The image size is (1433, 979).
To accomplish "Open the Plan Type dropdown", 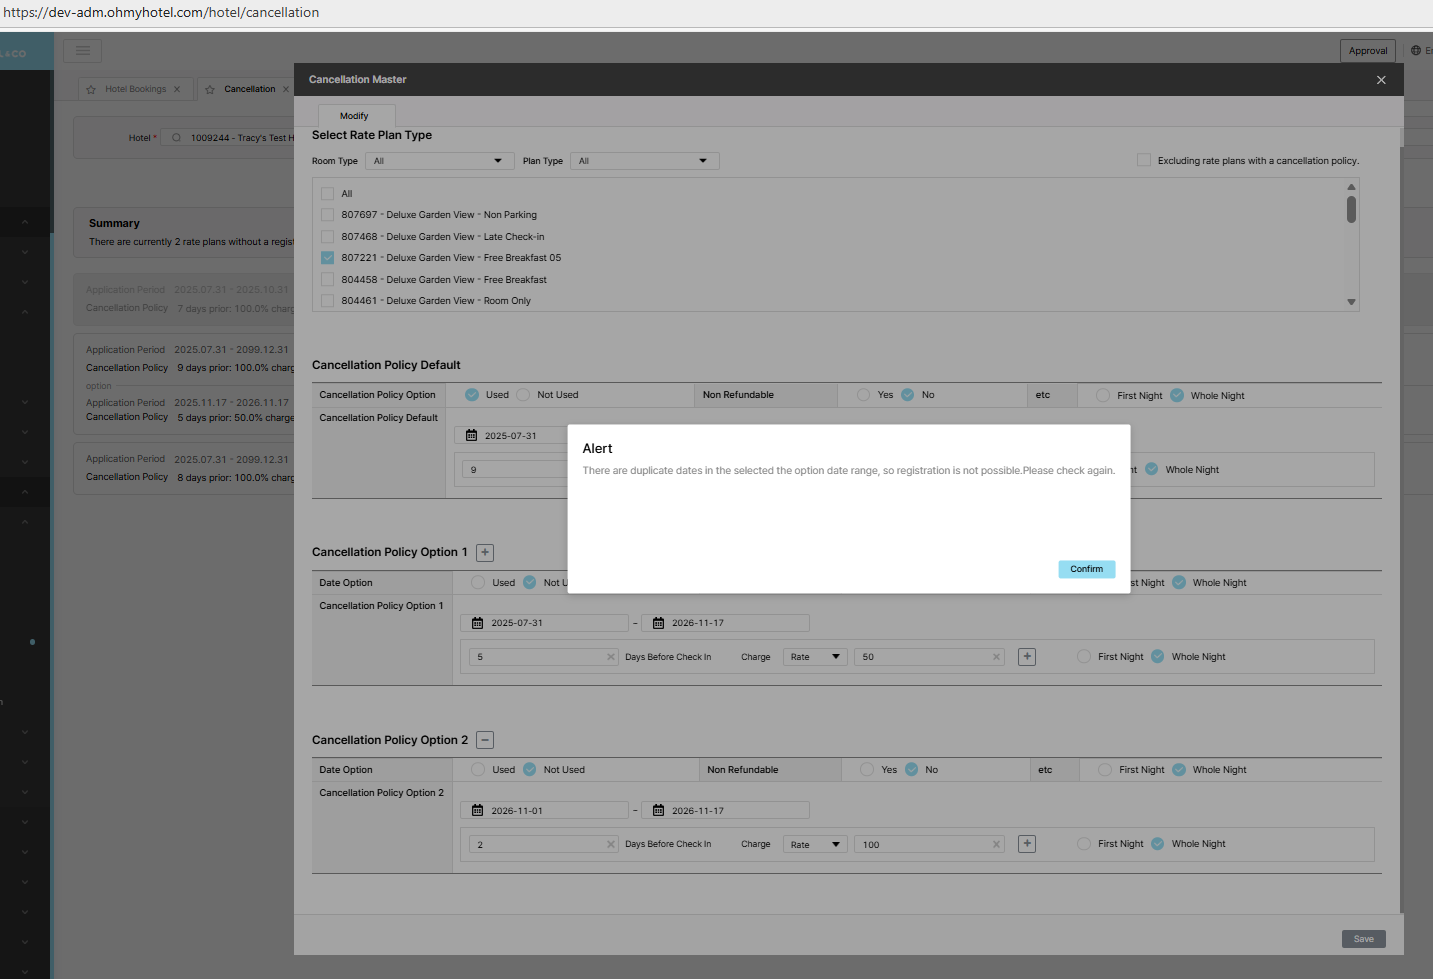I will pyautogui.click(x=644, y=161).
